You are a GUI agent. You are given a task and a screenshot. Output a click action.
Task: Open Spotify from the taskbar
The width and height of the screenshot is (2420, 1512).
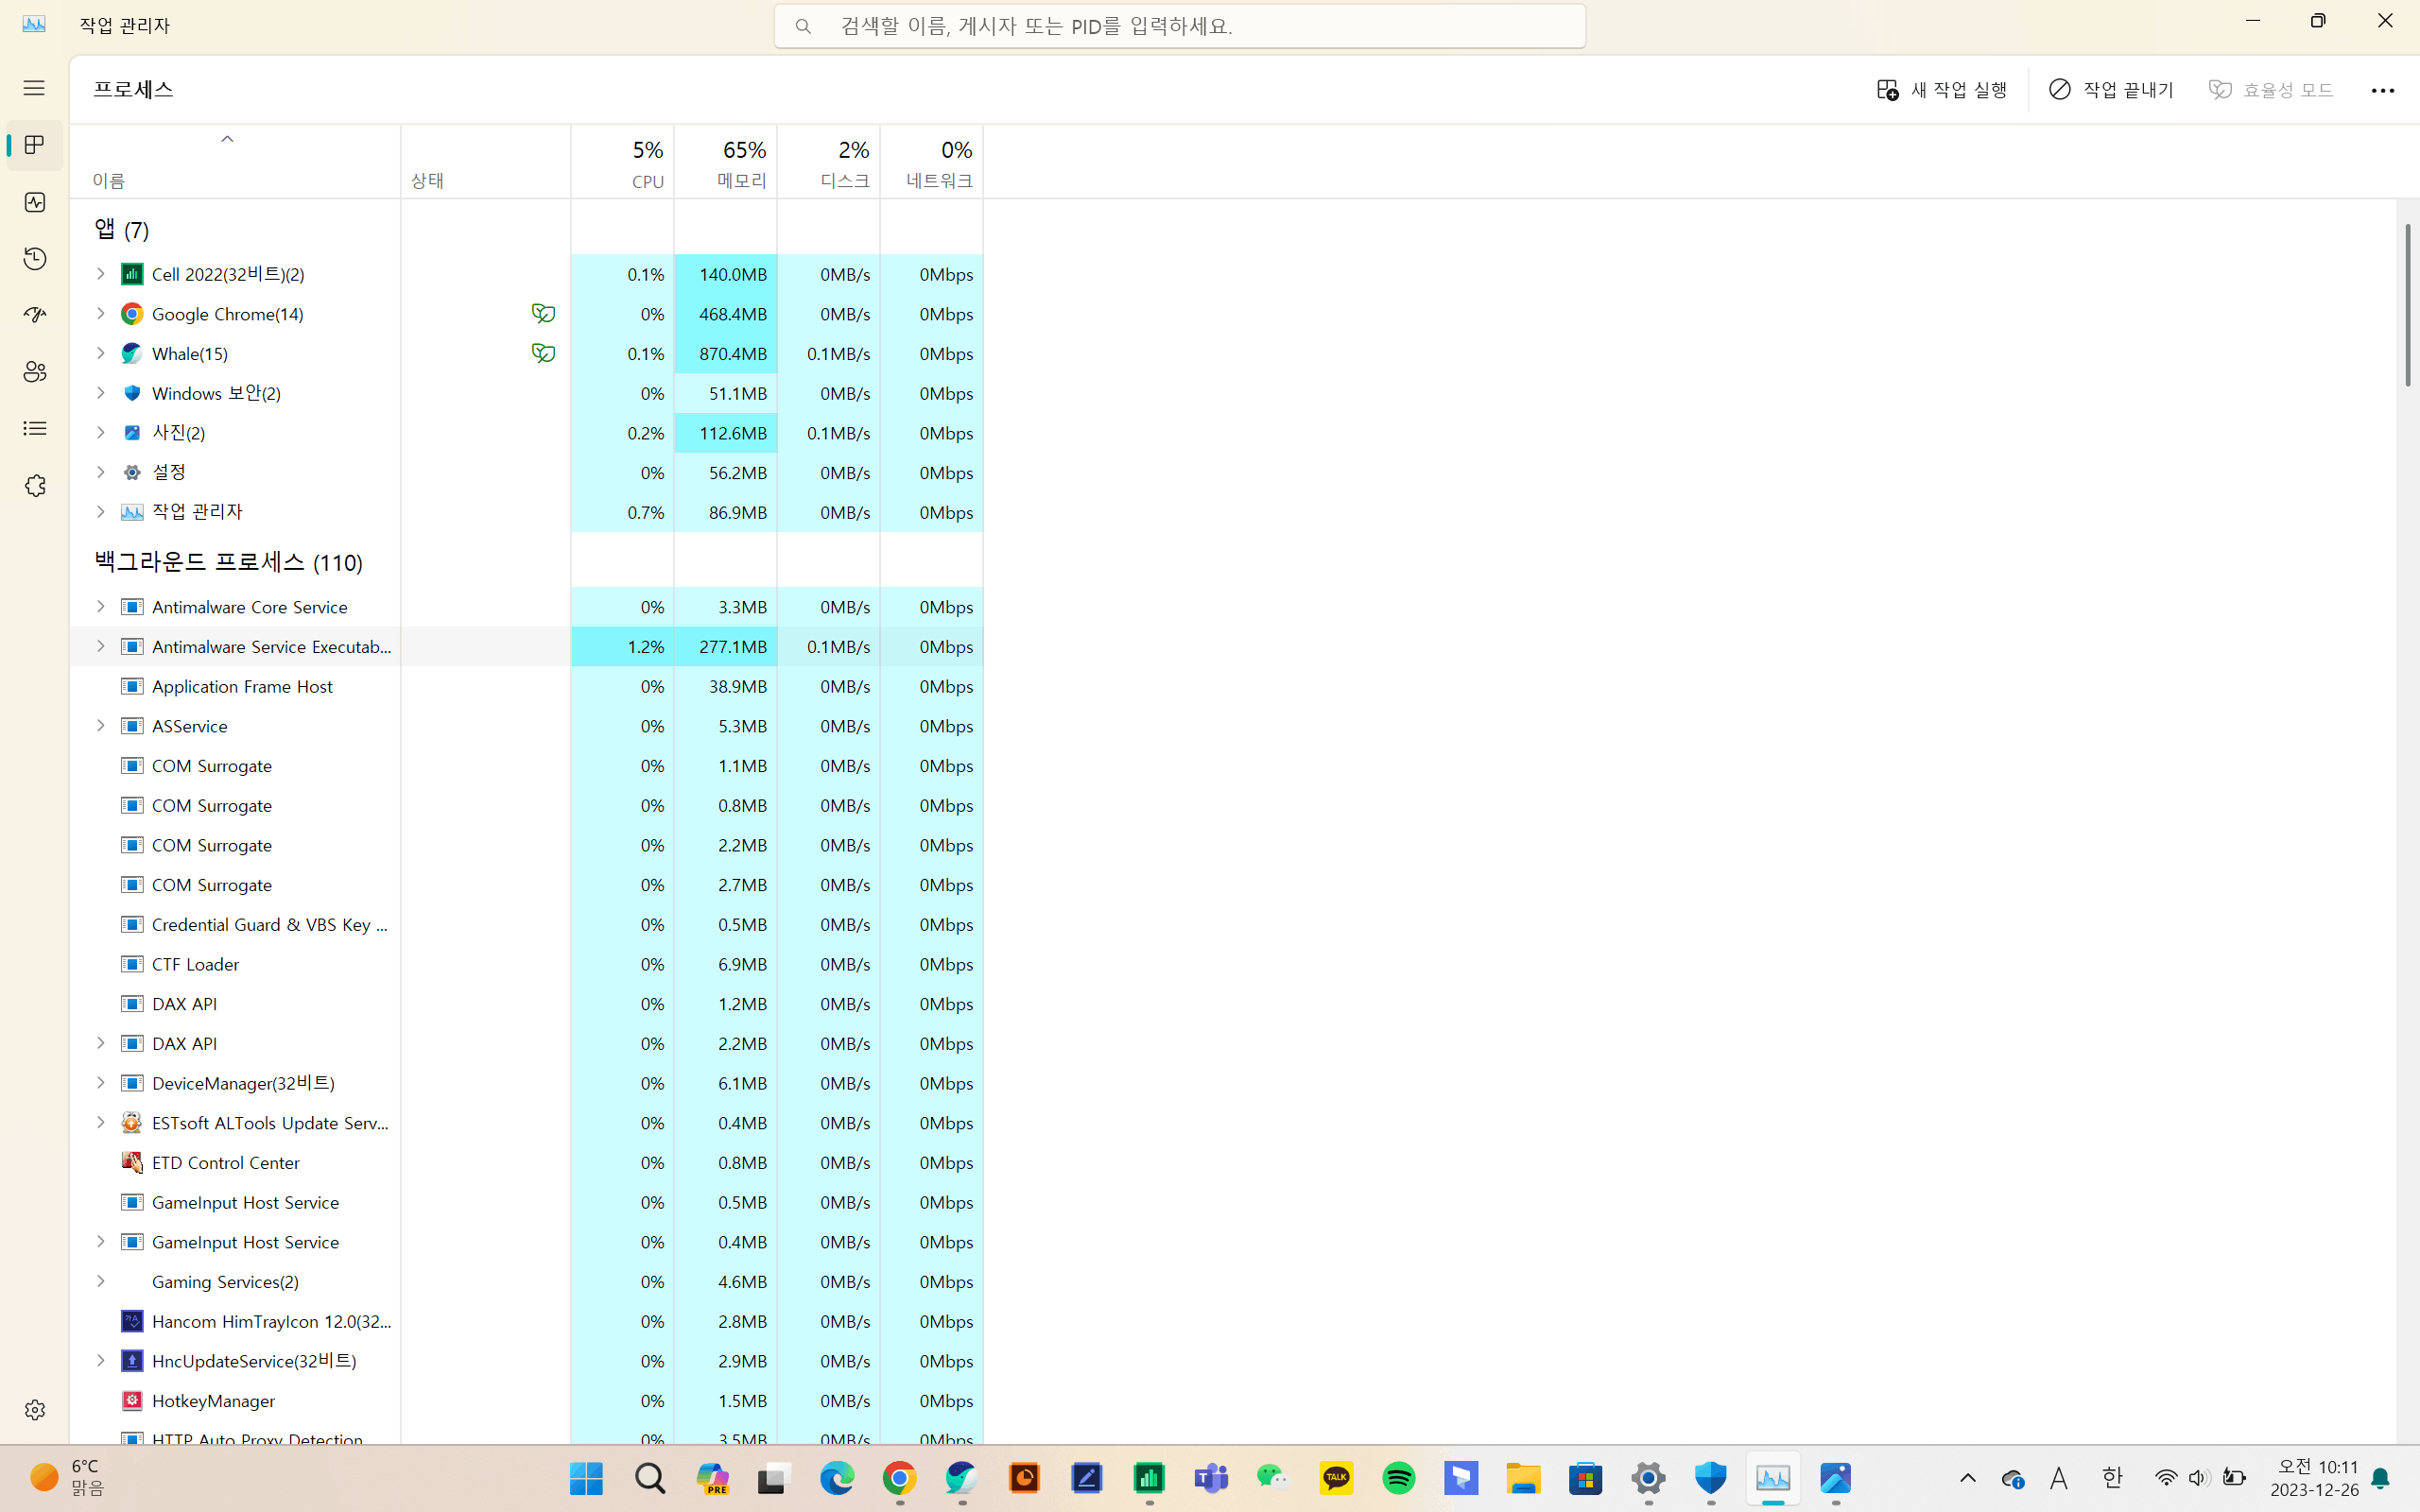1398,1478
